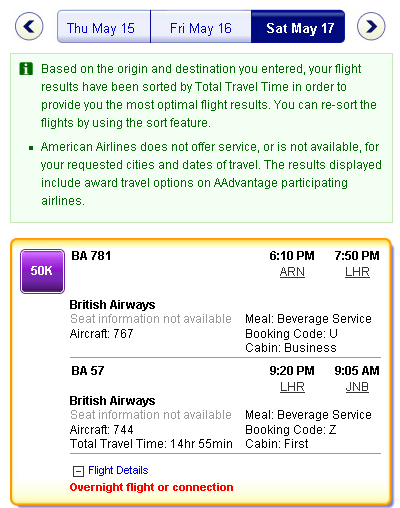
Task: Click Total Travel Time 14hr 55min text
Action: (151, 444)
